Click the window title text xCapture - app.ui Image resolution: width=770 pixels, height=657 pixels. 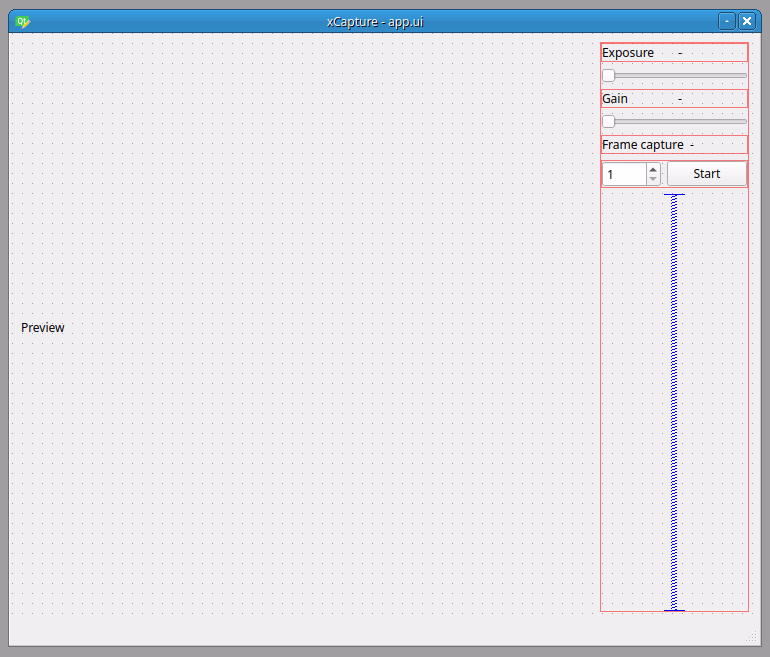coord(375,21)
